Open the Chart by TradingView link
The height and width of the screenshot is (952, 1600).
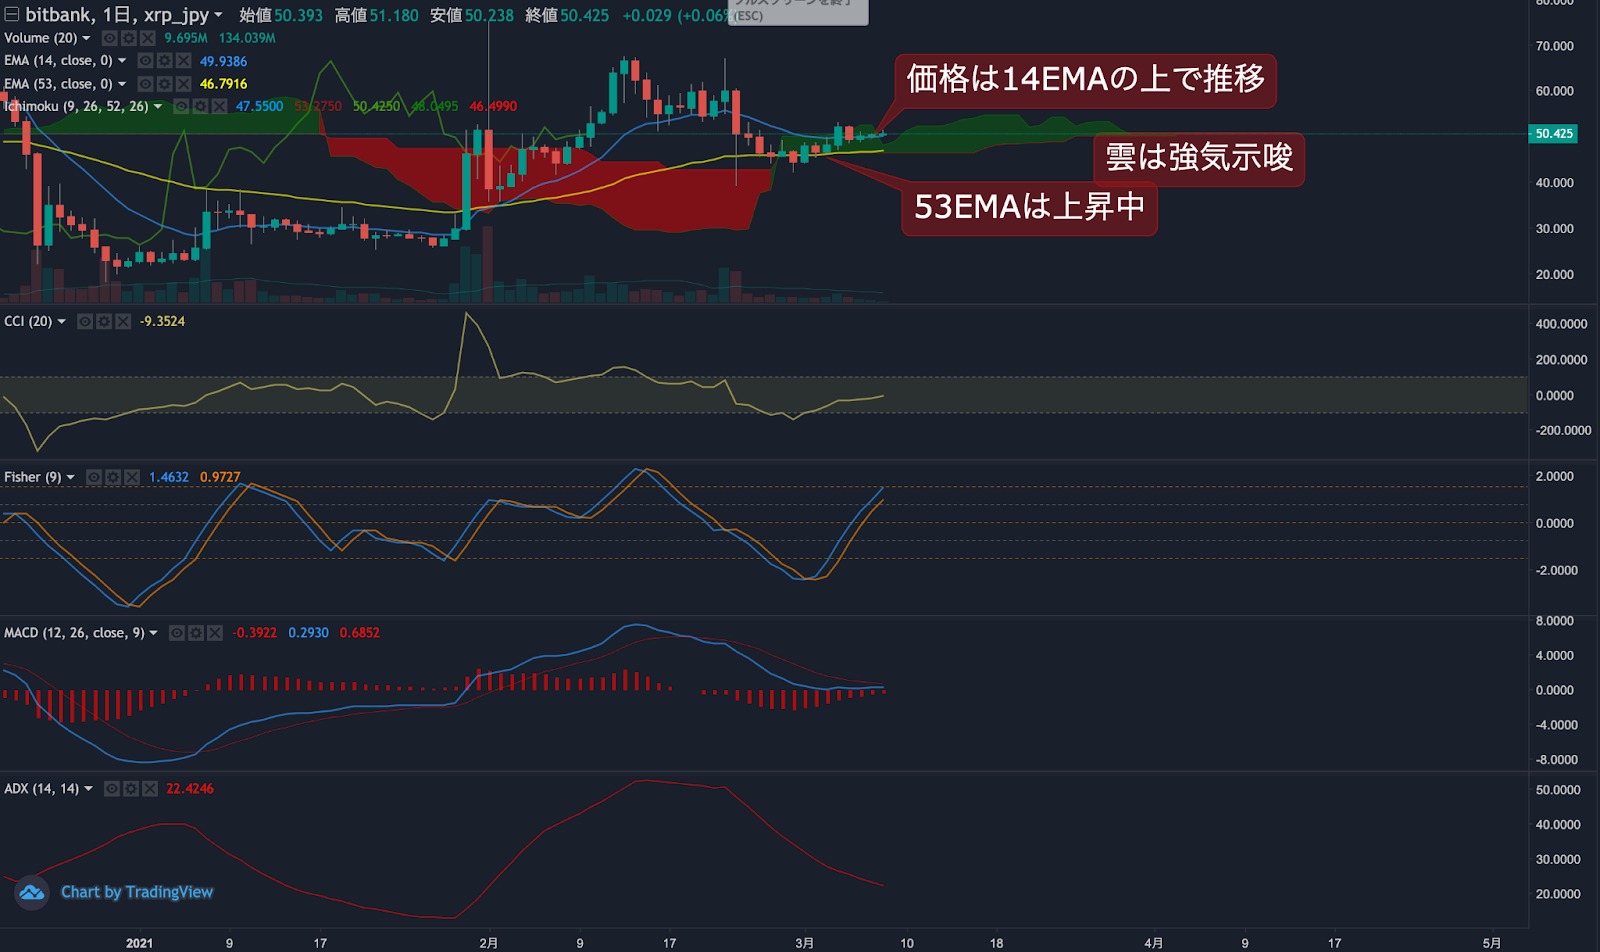click(x=137, y=892)
